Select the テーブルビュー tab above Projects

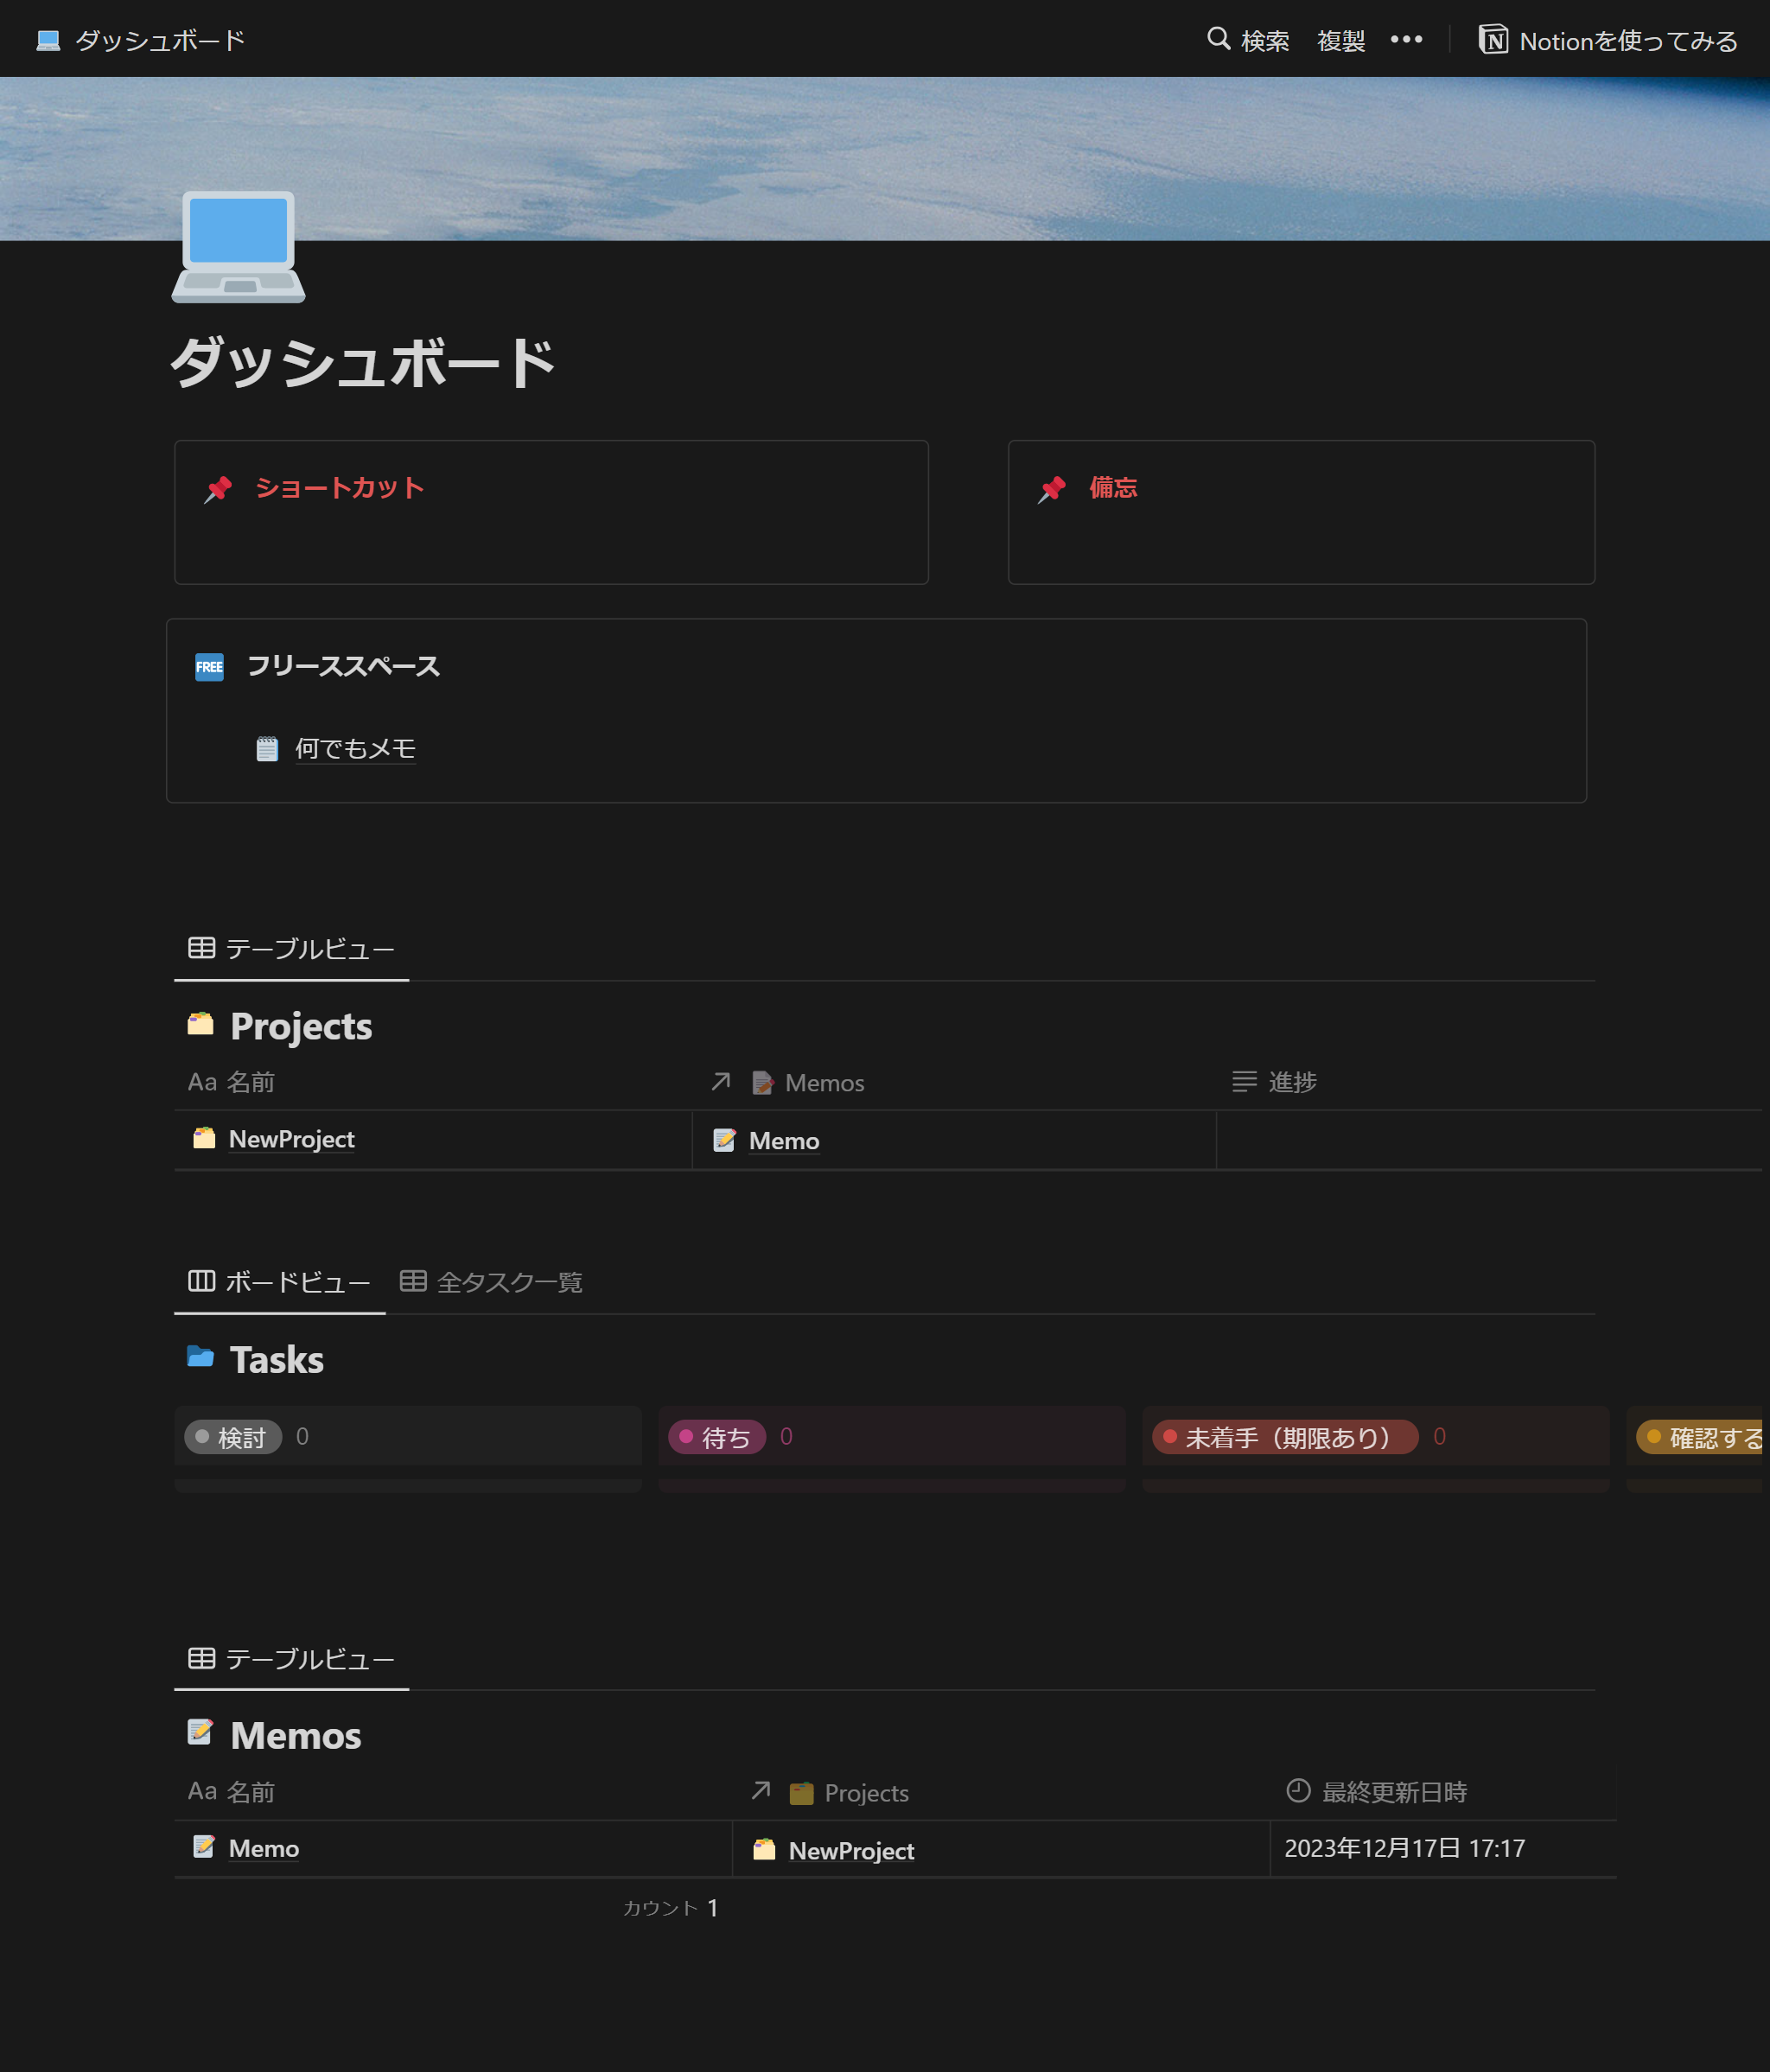click(x=290, y=948)
